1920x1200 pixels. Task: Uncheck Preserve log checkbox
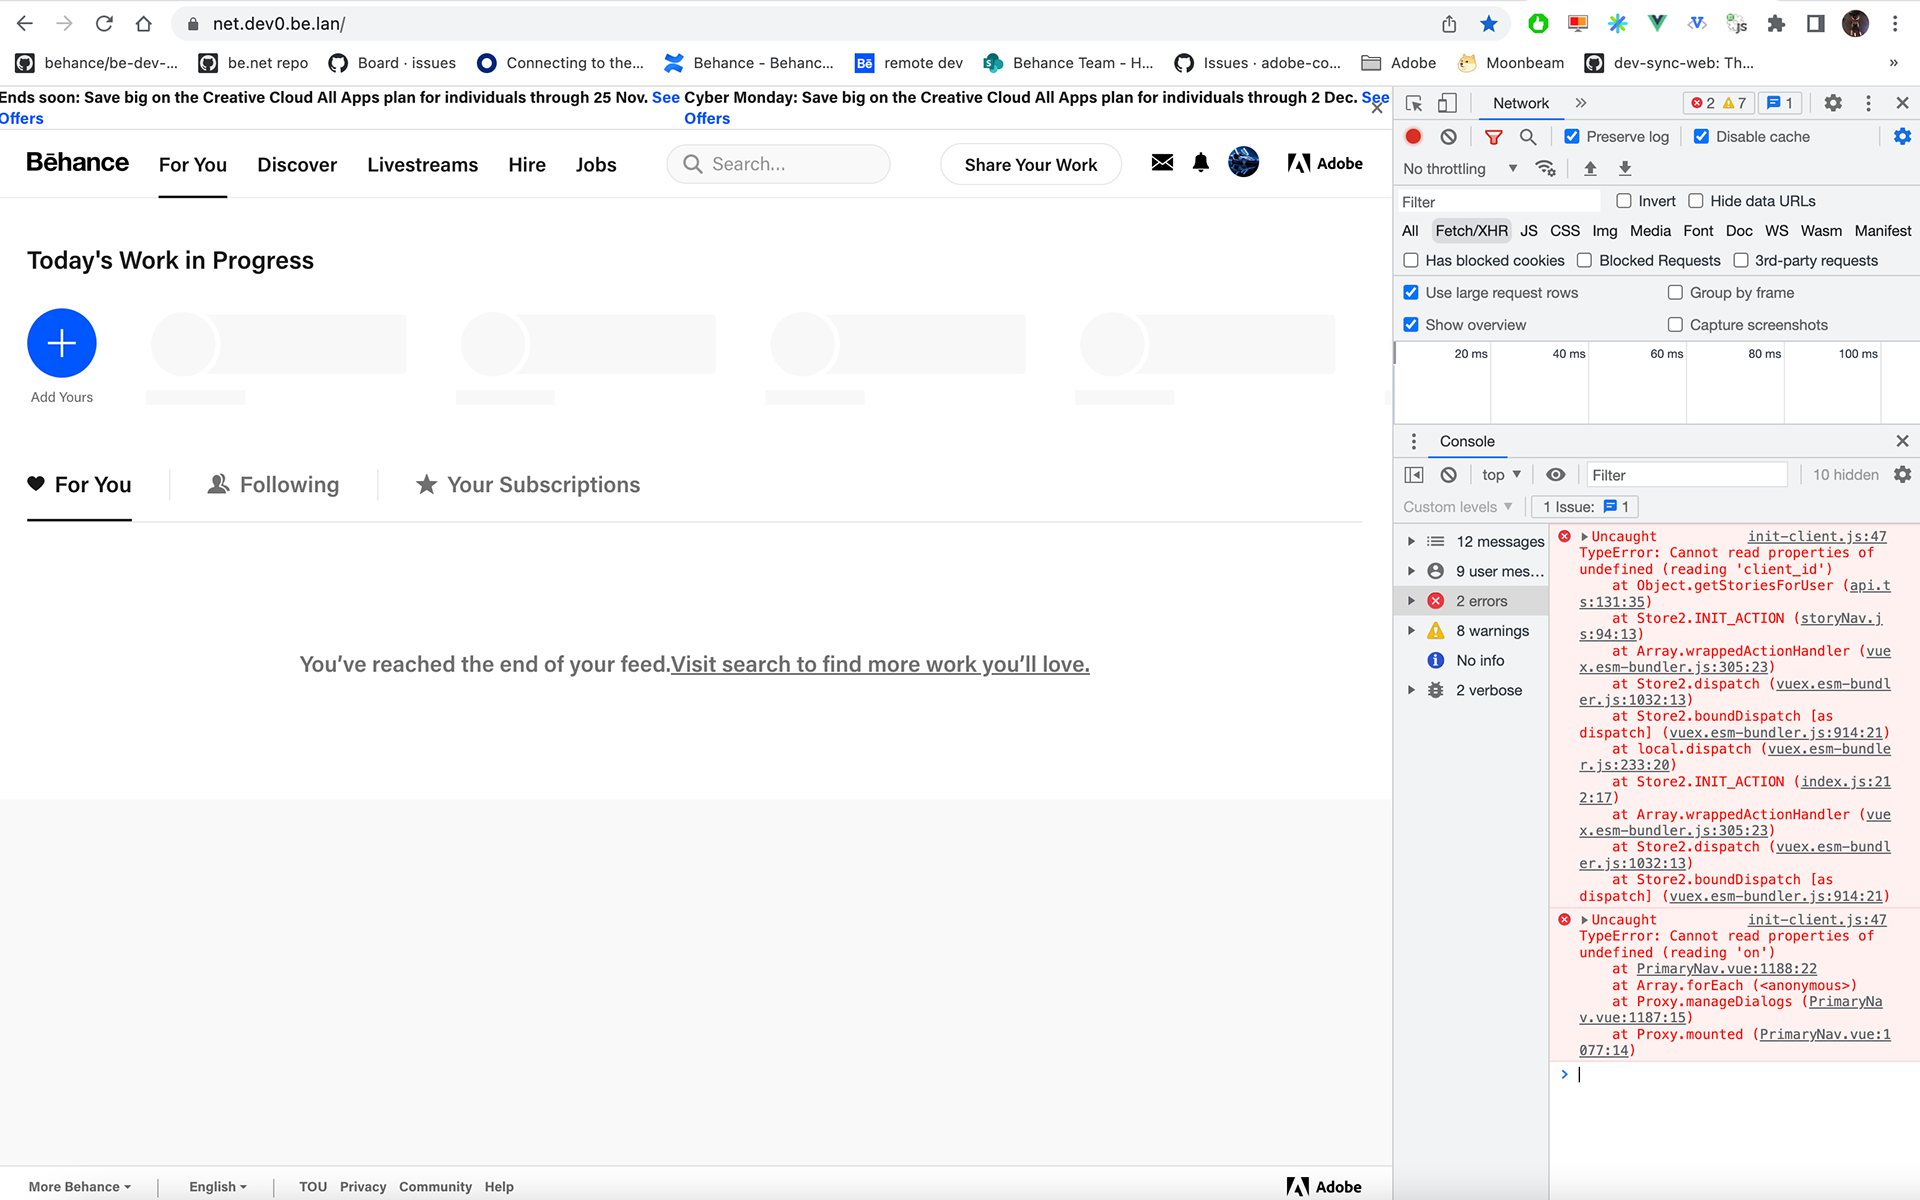tap(1572, 137)
